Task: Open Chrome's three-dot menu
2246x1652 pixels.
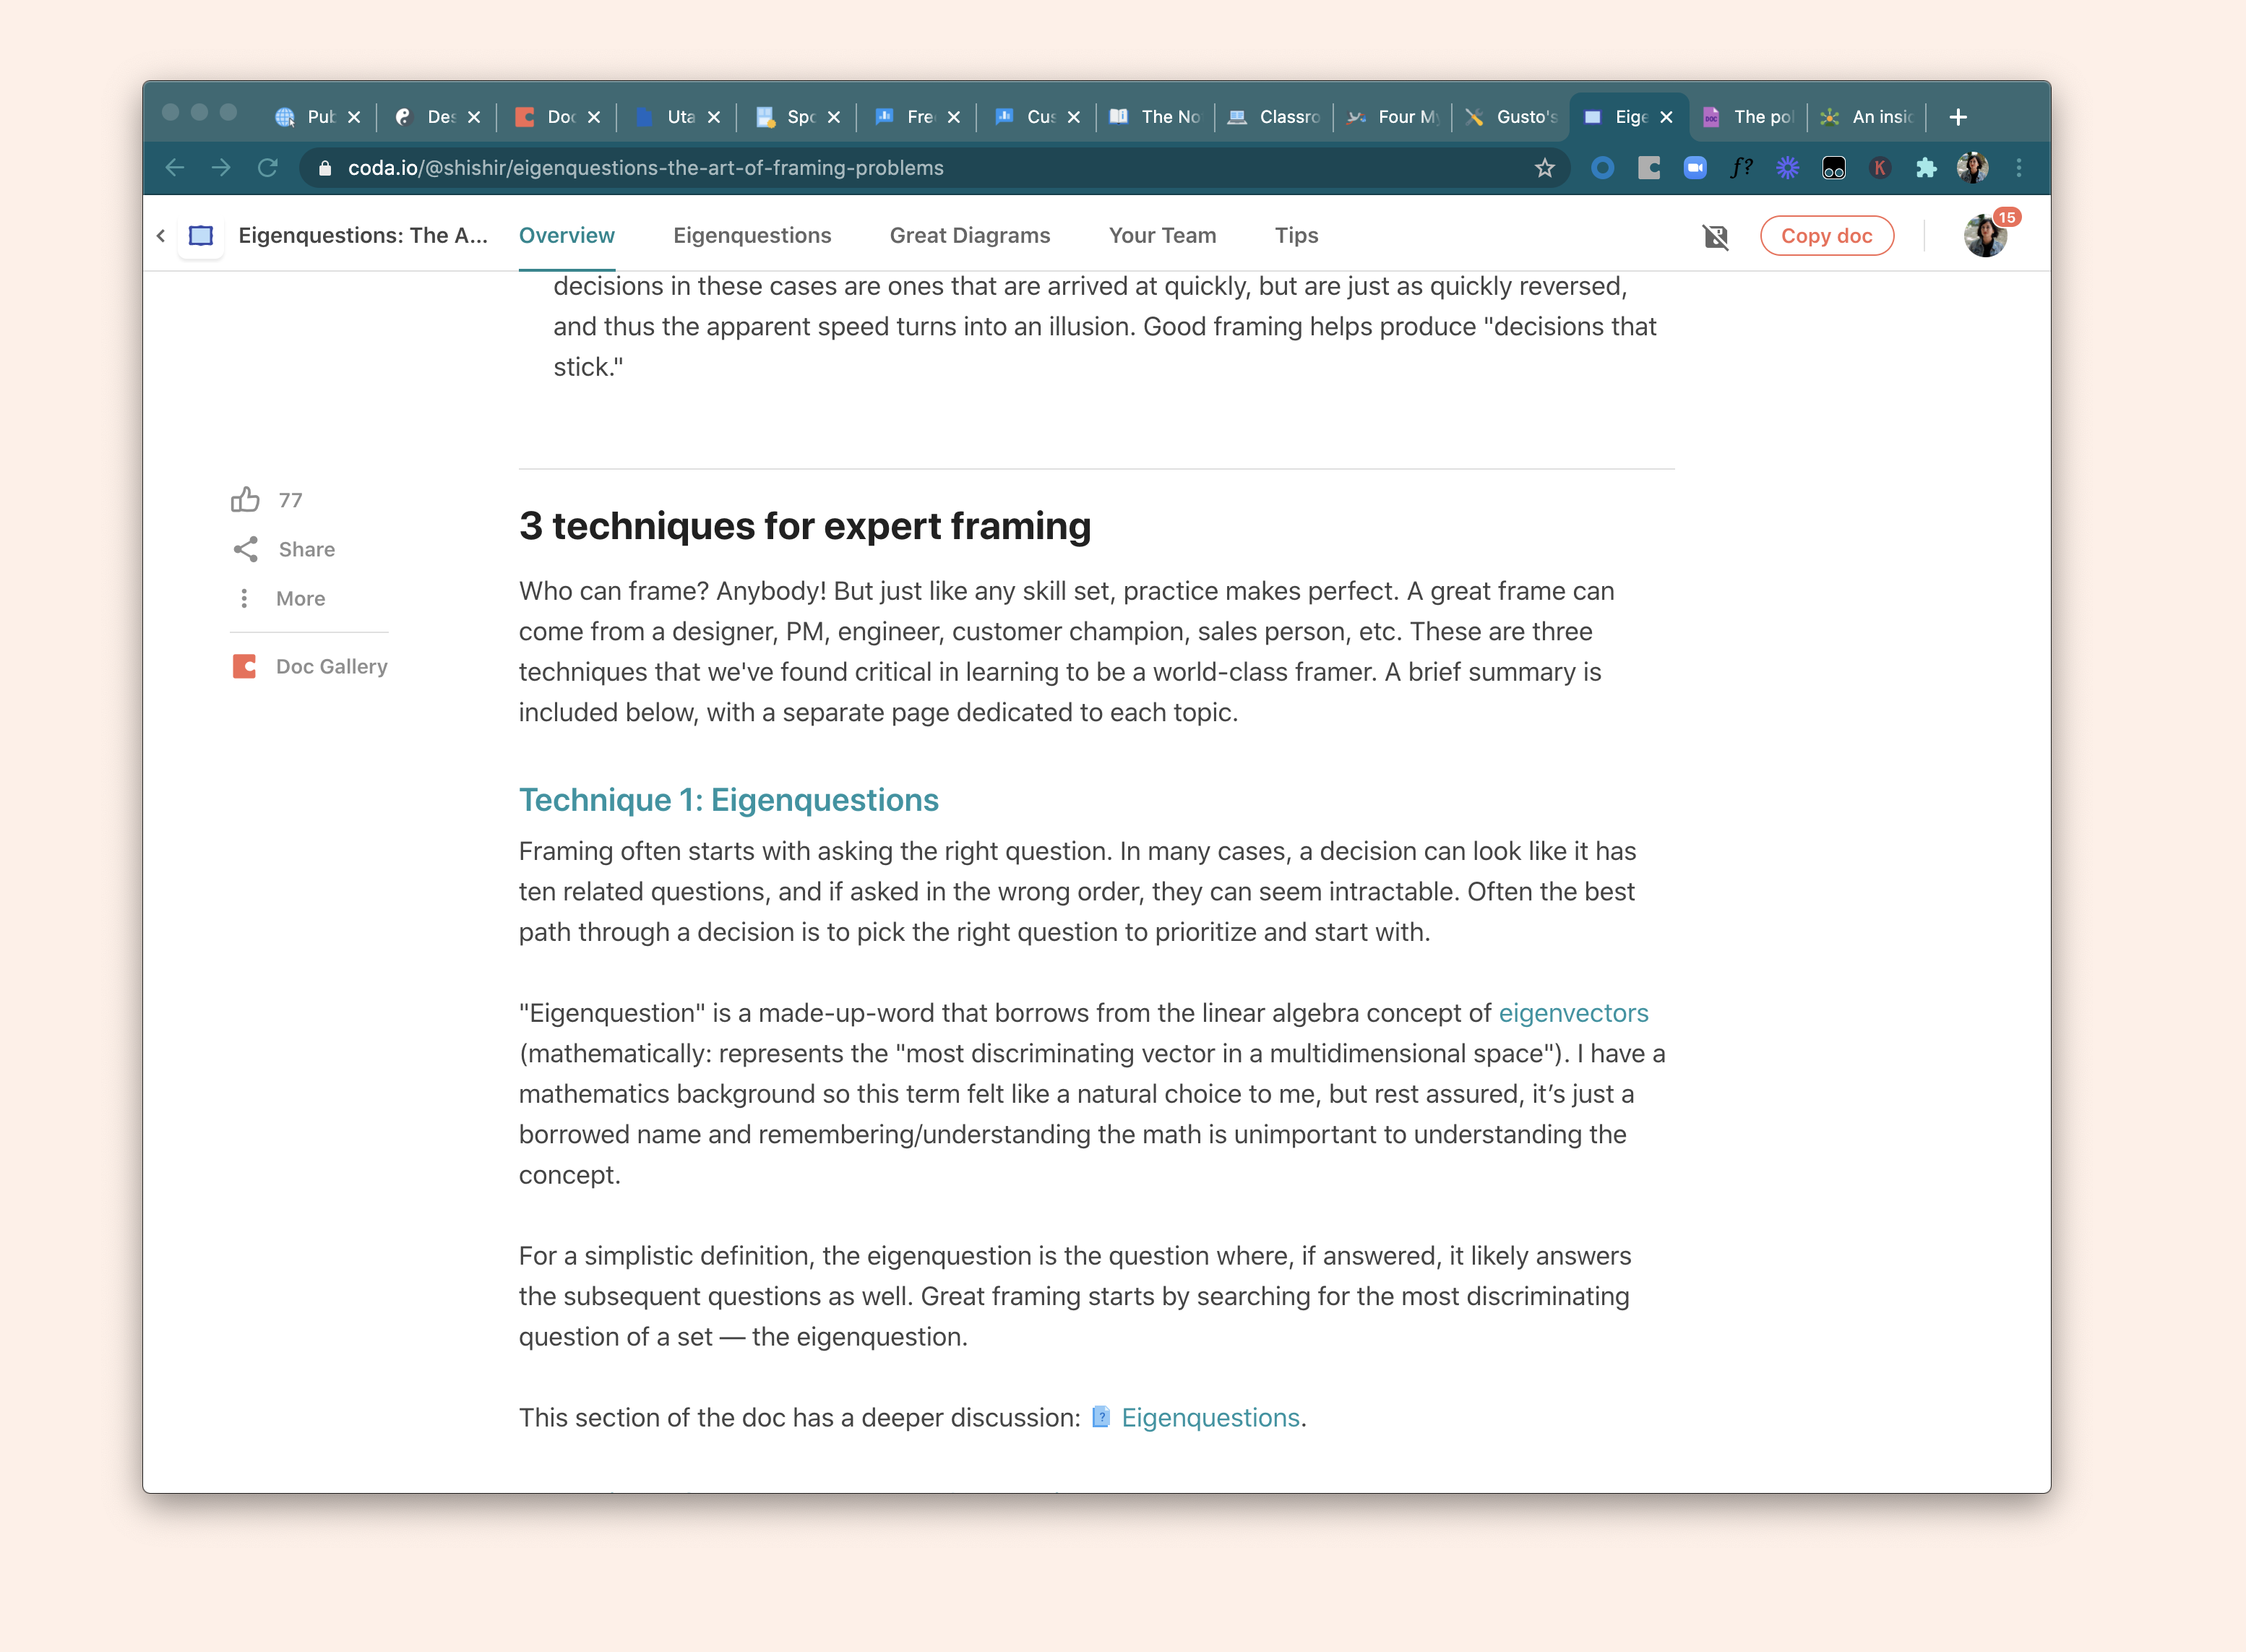Action: click(x=2019, y=168)
